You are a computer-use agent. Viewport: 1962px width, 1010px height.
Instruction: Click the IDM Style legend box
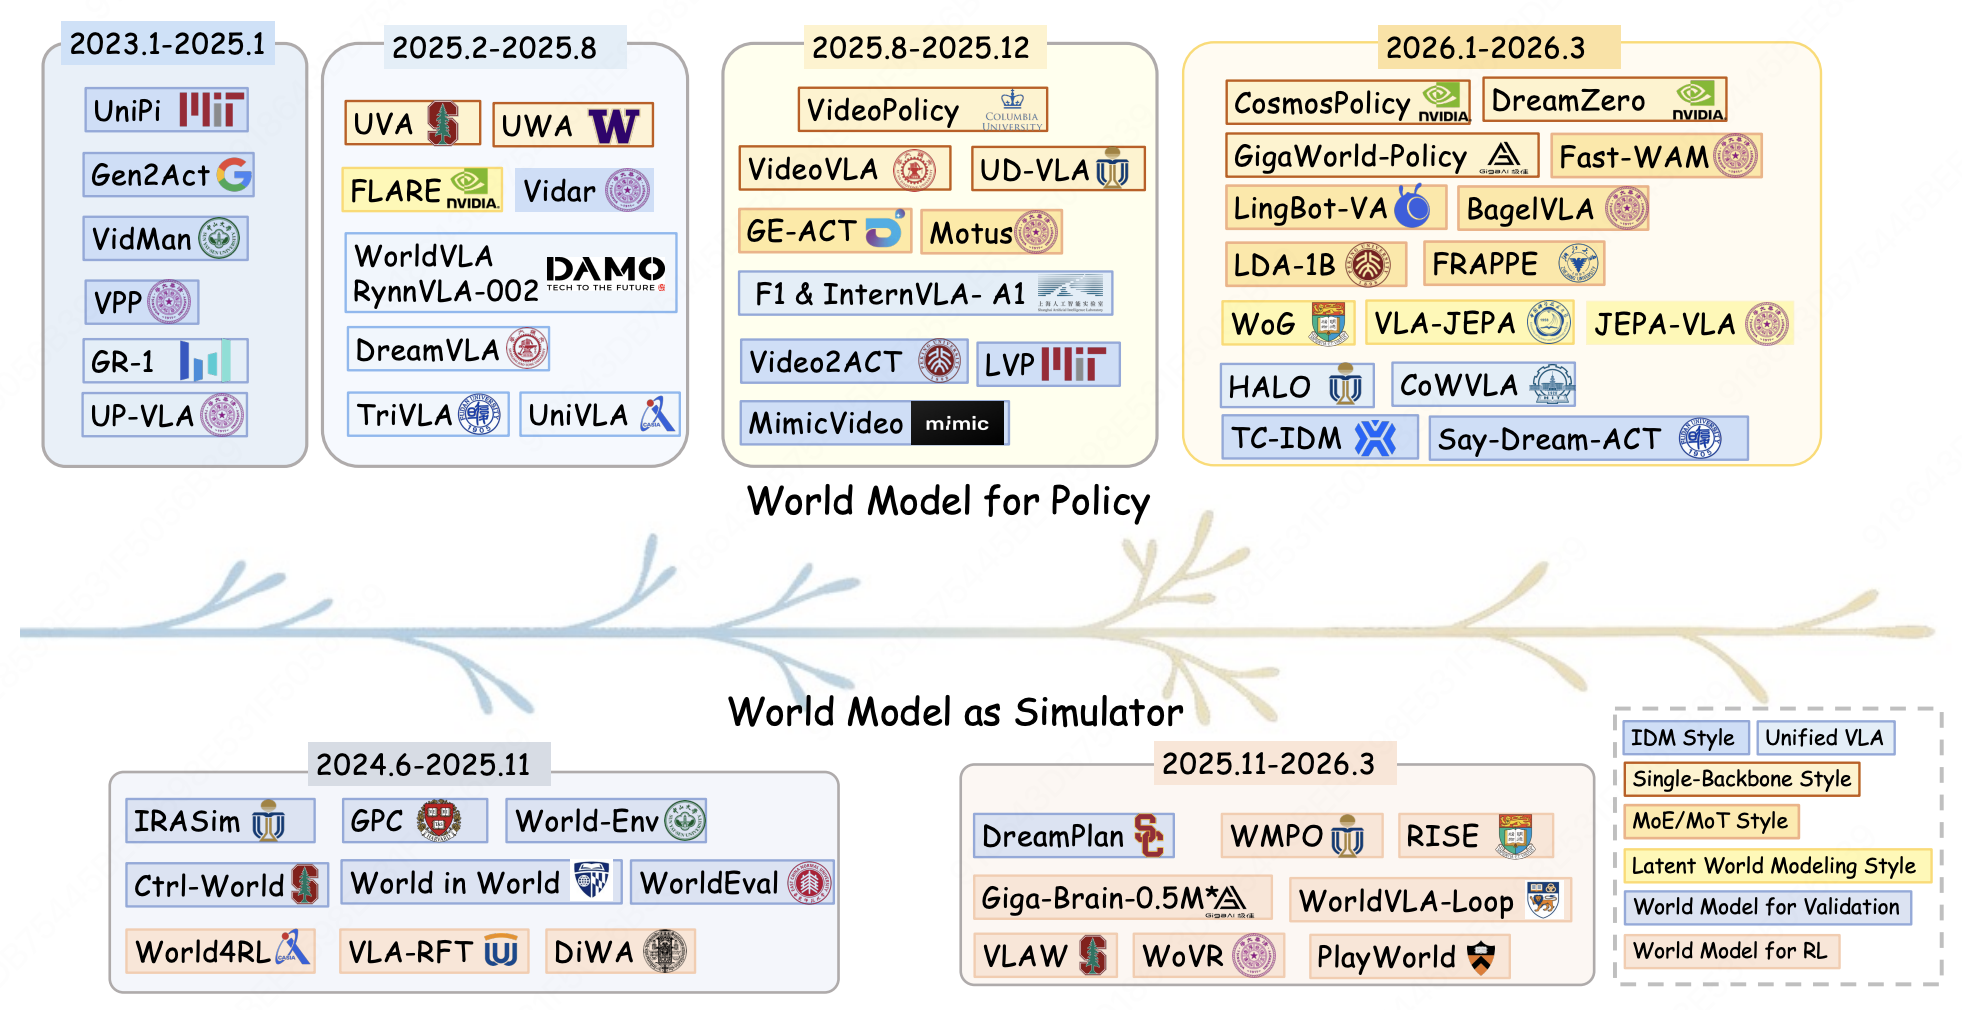click(x=1685, y=738)
